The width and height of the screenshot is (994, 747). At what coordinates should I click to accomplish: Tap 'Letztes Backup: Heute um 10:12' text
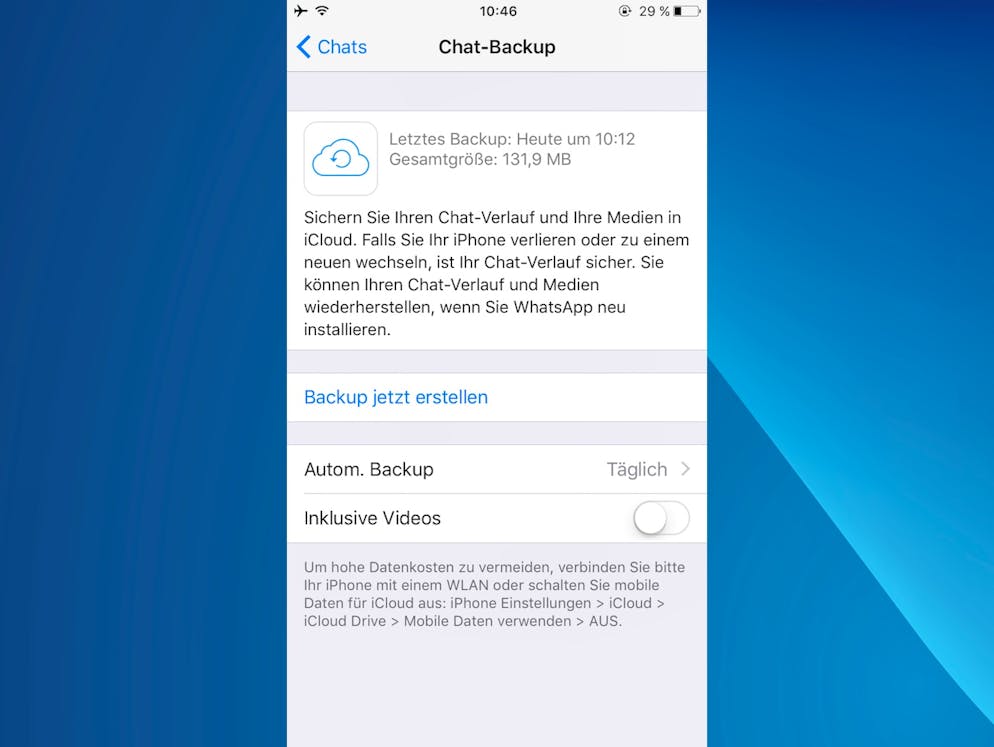tap(512, 139)
